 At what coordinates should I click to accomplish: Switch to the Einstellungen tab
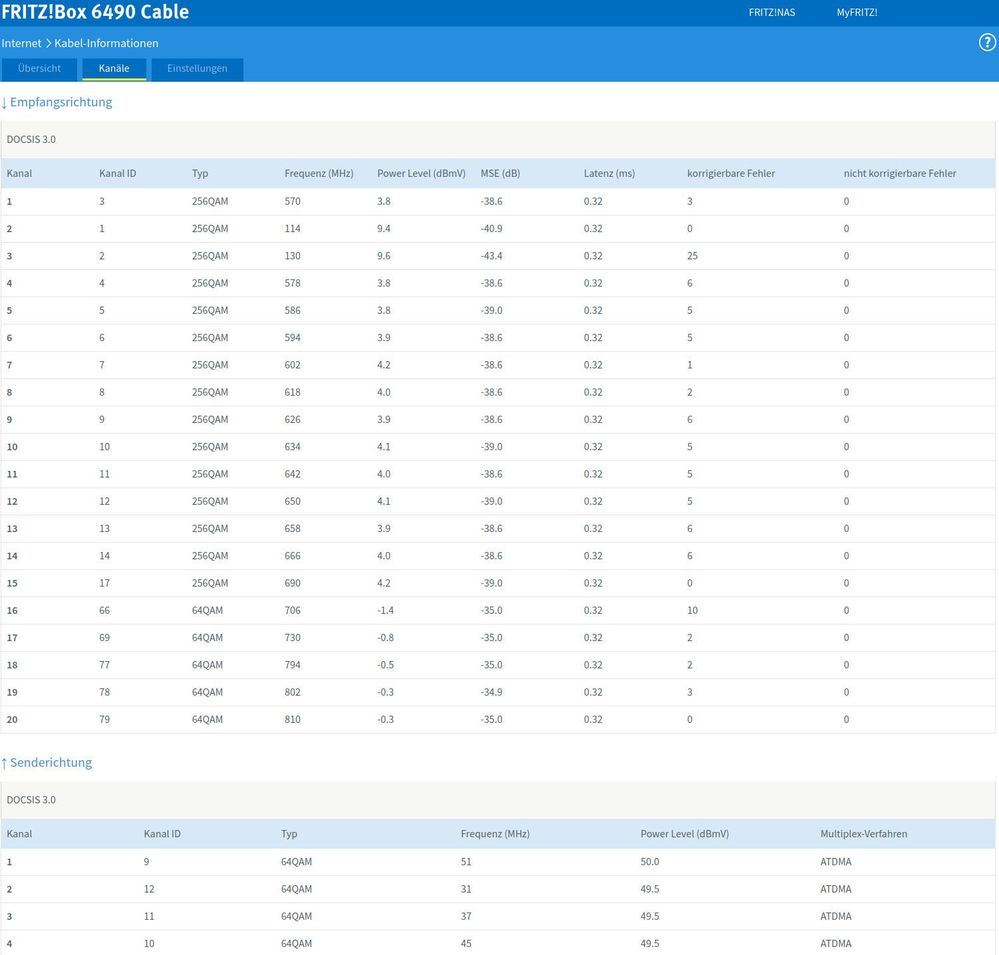coord(197,69)
